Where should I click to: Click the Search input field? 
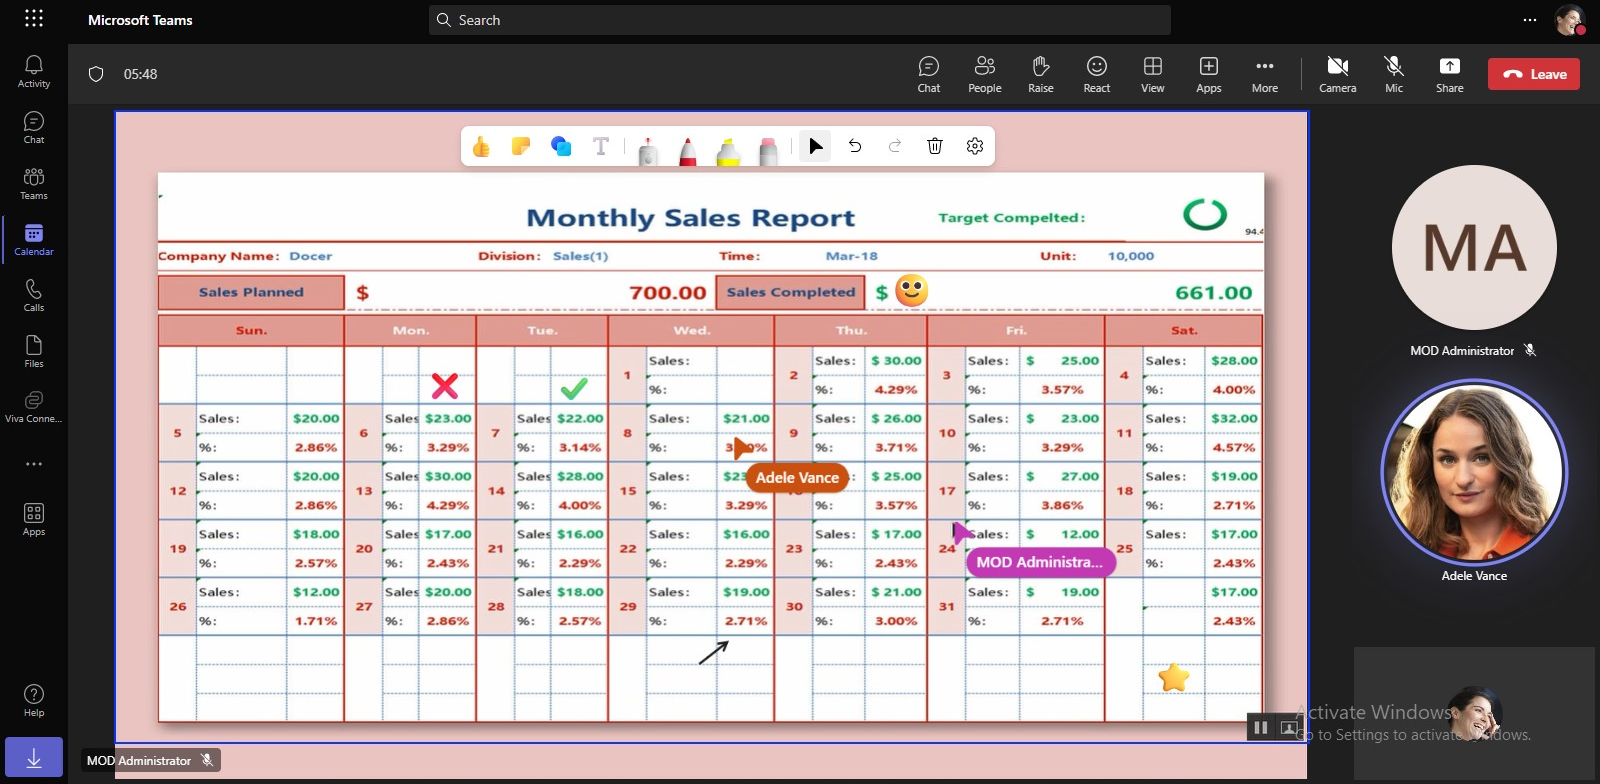click(800, 20)
